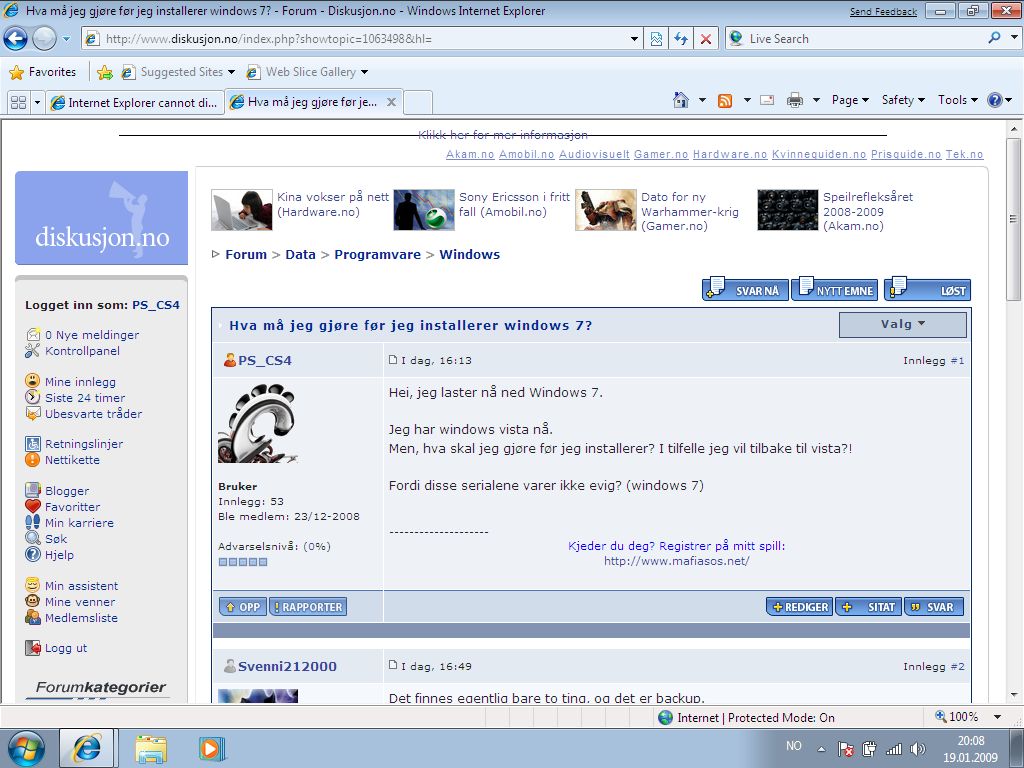Open Live Search provider dropdown arrow
Image resolution: width=1024 pixels, height=768 pixels.
point(1014,38)
